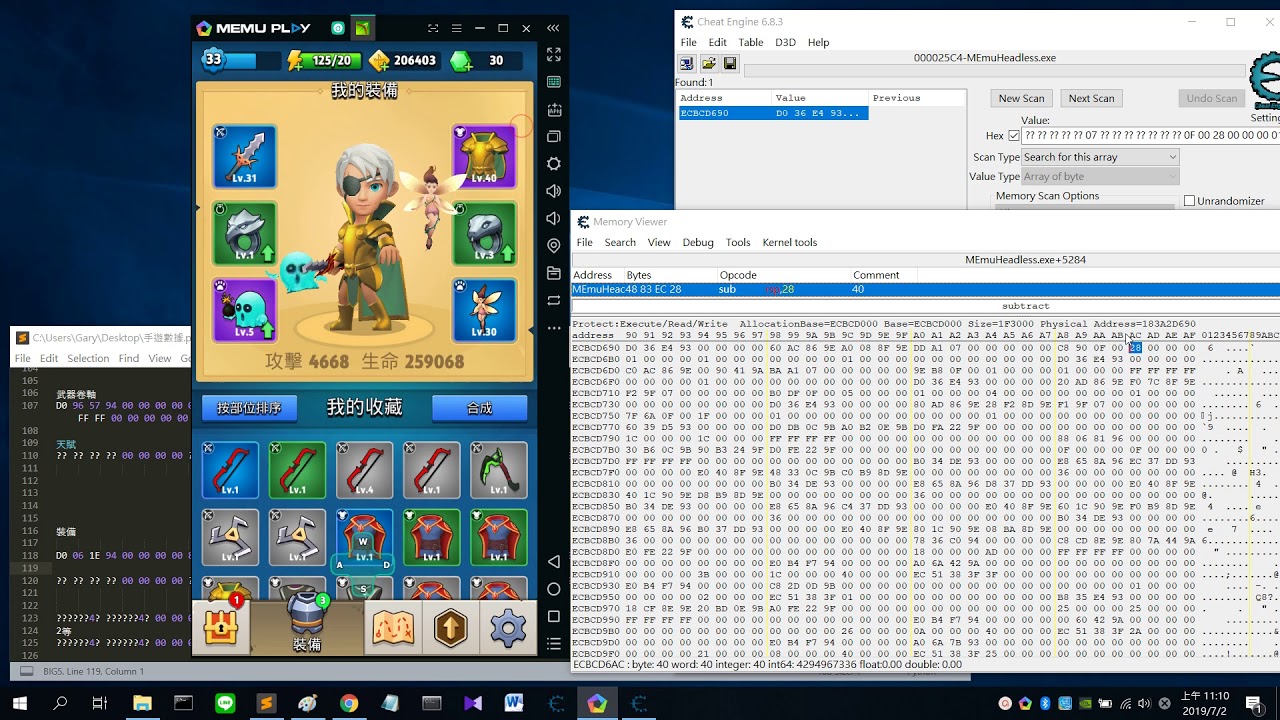
Task: Tap the game settings gear tab
Action: [x=508, y=628]
